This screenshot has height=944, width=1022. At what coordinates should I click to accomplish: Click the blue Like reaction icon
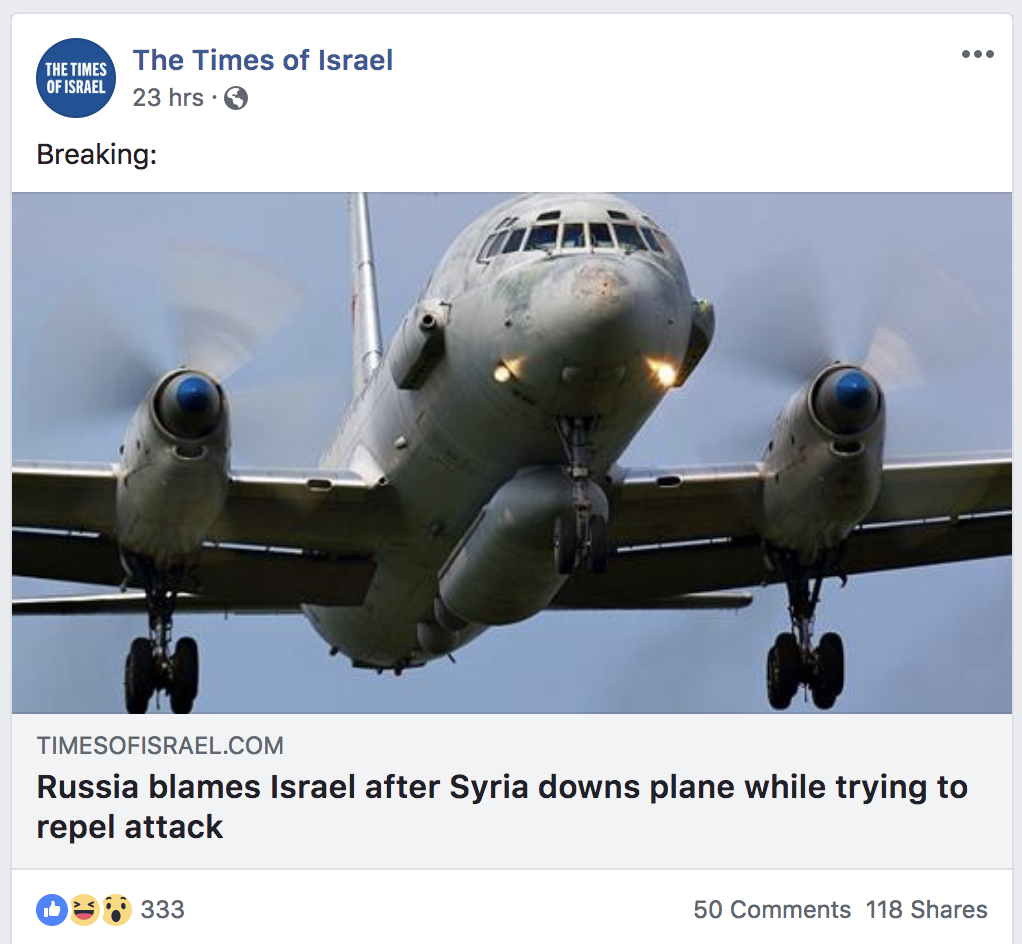[52, 909]
